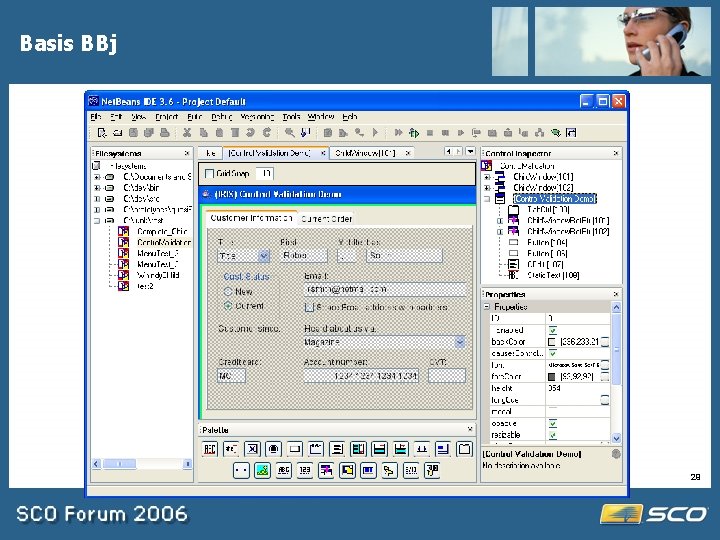Toggle the opaque property checkbox
Screen dimensions: 720x540
click(x=552, y=423)
